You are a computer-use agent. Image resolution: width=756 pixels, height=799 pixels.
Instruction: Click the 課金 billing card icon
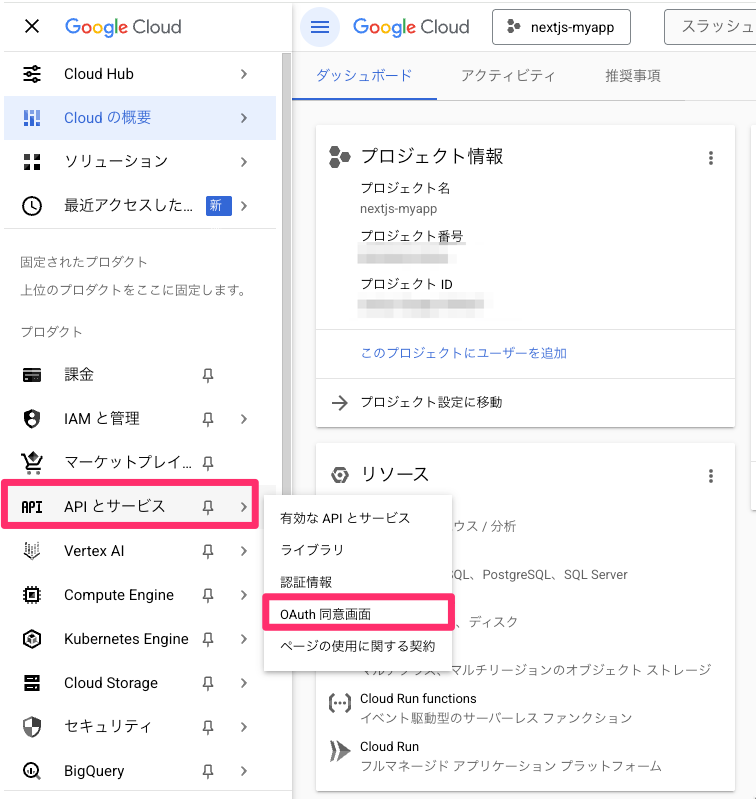(x=32, y=375)
